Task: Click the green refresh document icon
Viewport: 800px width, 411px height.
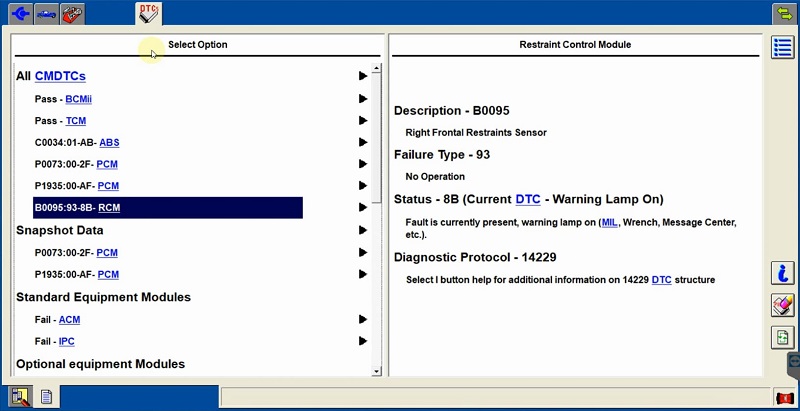Action: point(783,338)
